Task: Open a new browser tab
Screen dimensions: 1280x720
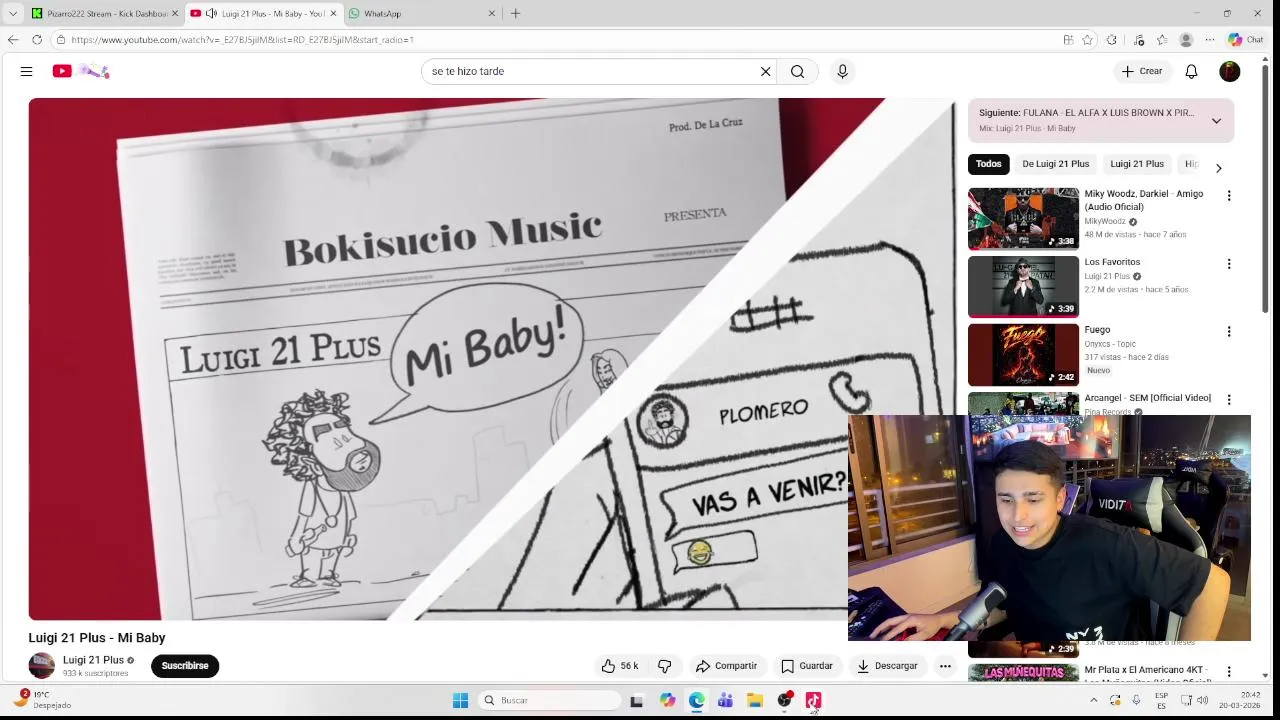Action: coord(515,13)
